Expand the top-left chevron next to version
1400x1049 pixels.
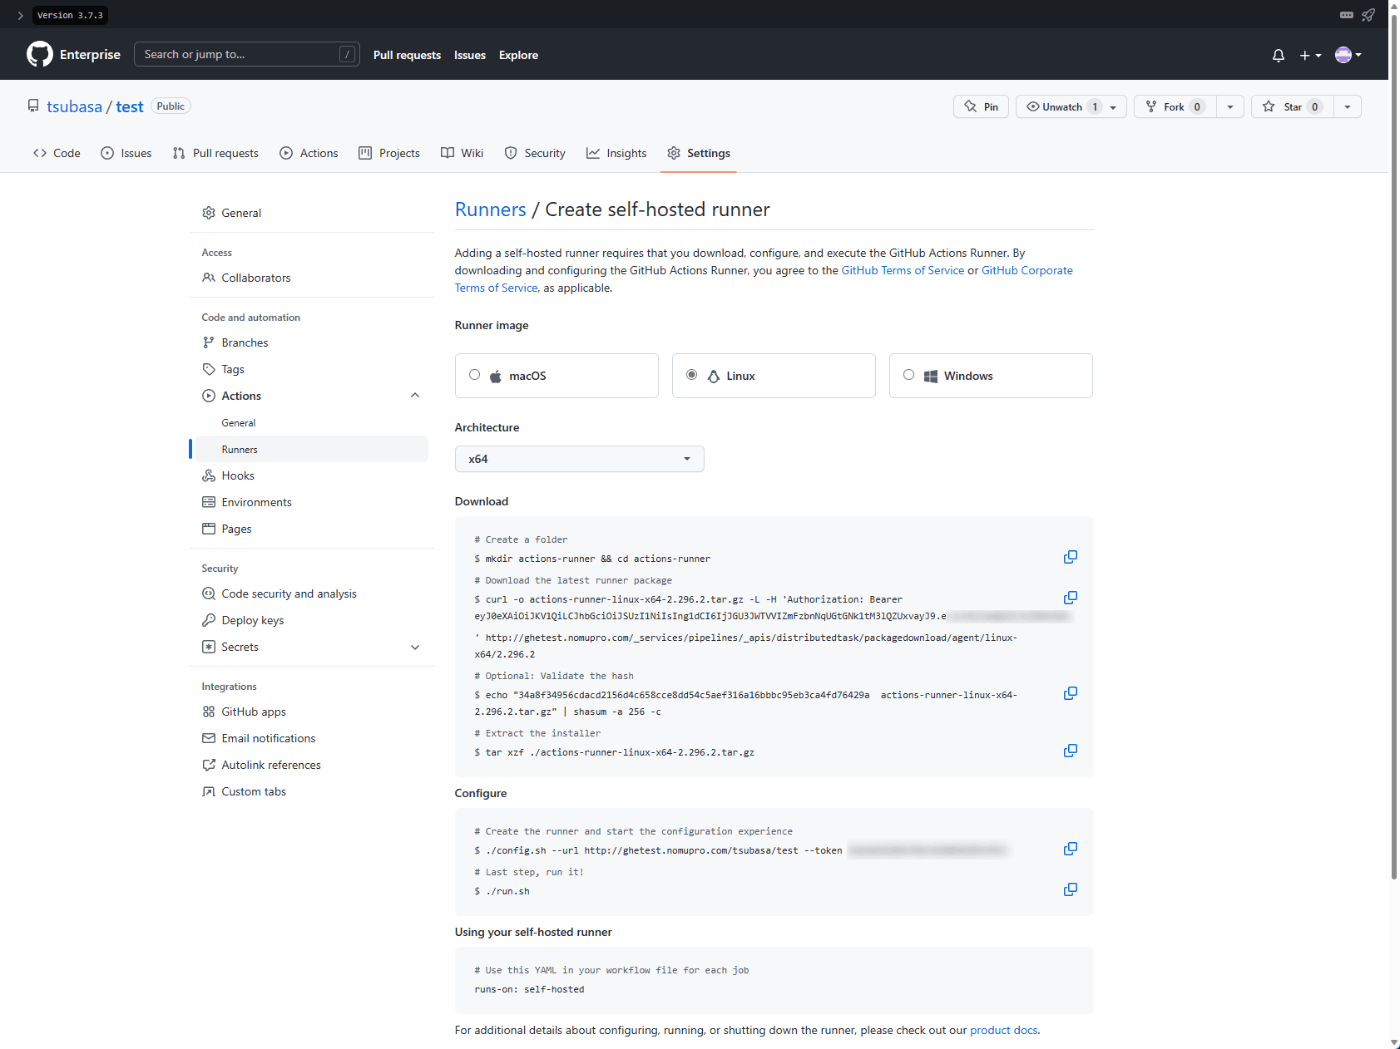20,15
